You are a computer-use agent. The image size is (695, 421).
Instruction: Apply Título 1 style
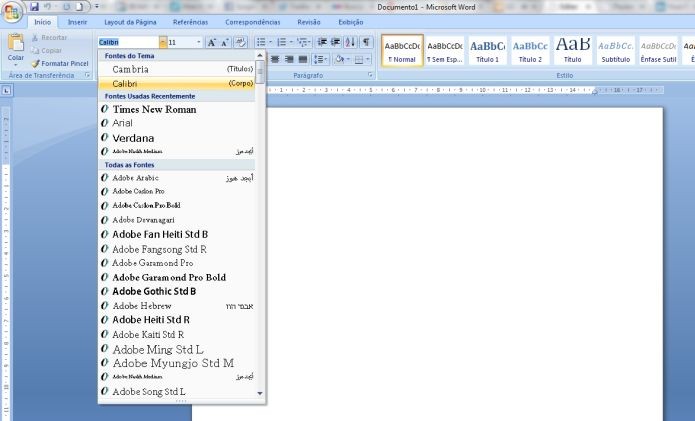(487, 51)
